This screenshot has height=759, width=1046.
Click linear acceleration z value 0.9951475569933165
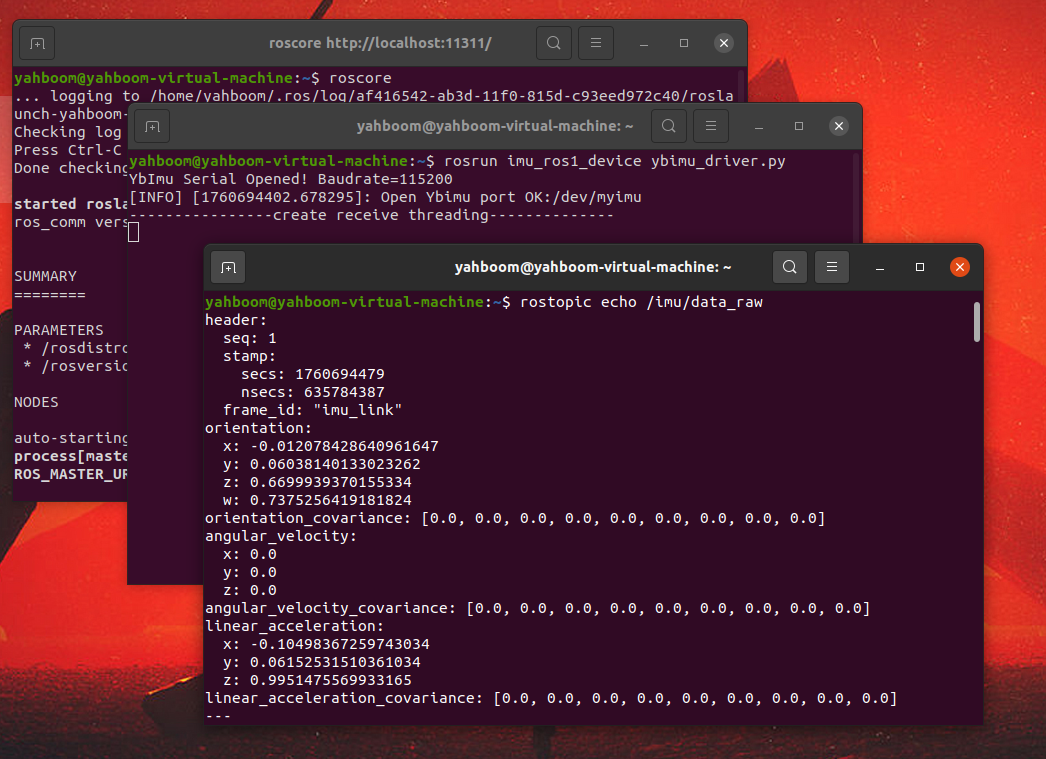pyautogui.click(x=331, y=680)
